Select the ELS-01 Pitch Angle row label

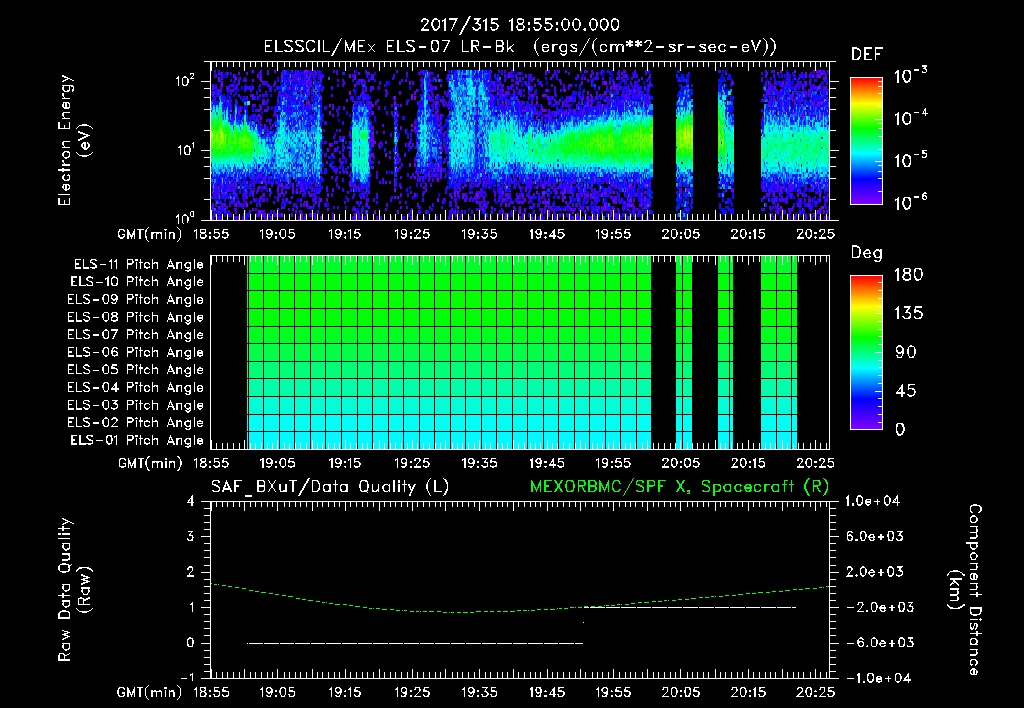[x=137, y=440]
